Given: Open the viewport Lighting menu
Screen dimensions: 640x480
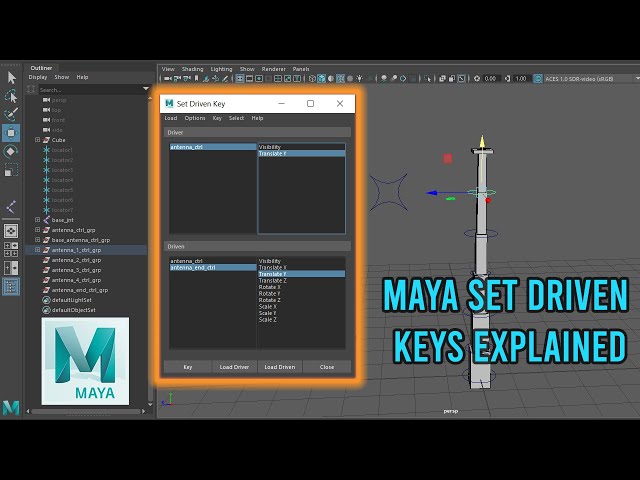Looking at the screenshot, I should [x=221, y=69].
